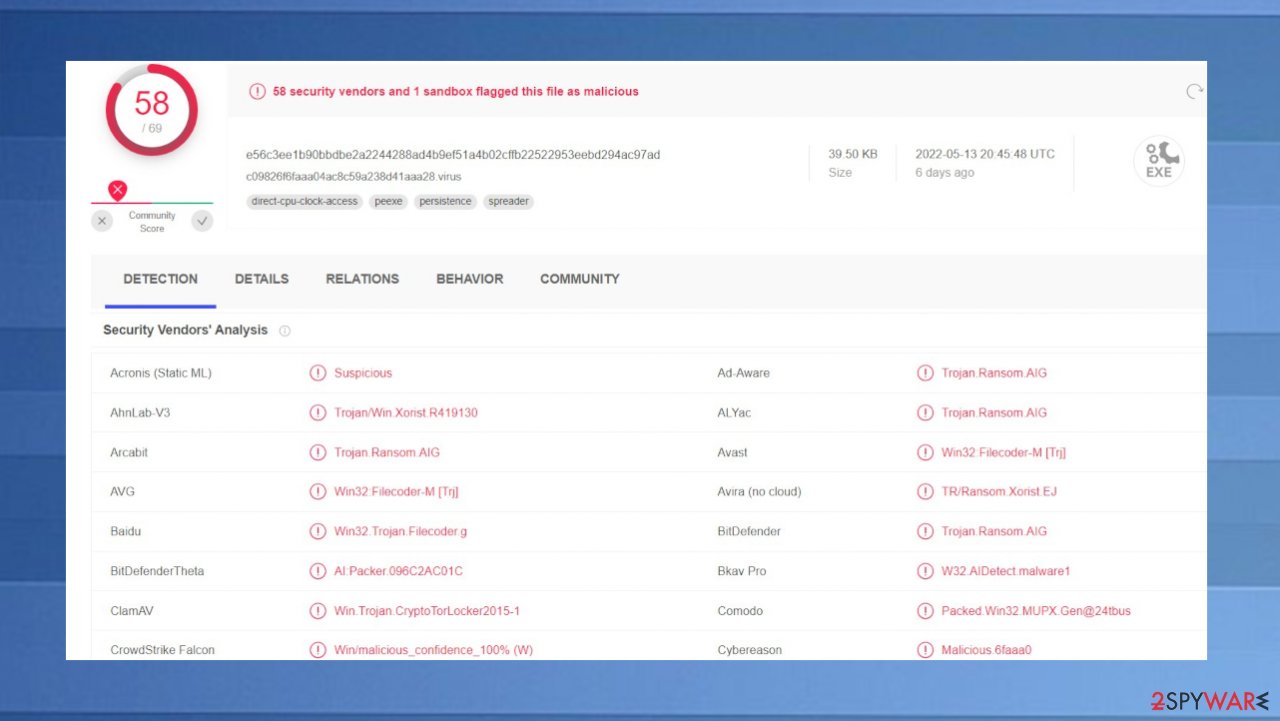Click the Acronis (Static ML) vendor name

click(x=161, y=373)
